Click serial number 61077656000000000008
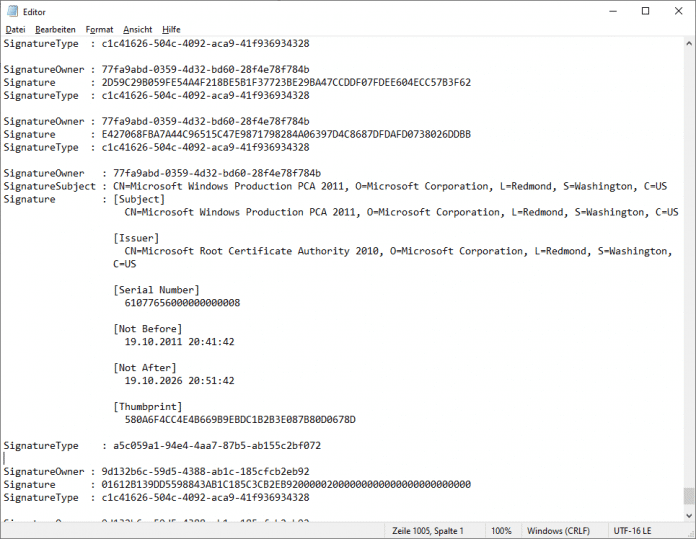This screenshot has width=696, height=539. pos(182,303)
